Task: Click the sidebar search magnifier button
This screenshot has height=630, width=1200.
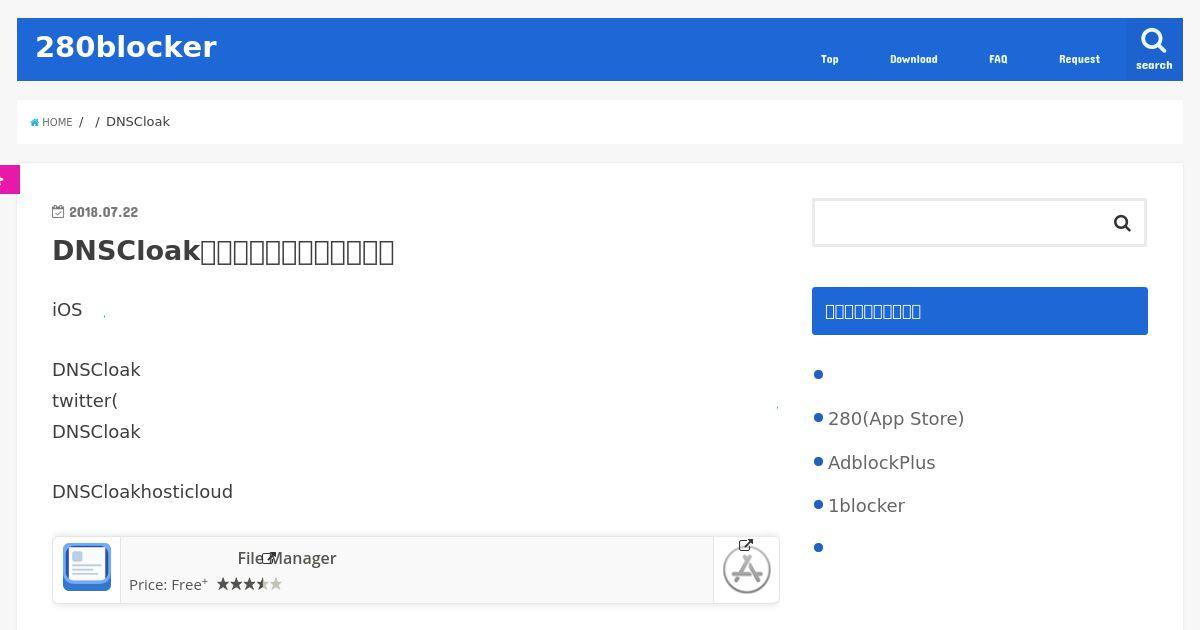Action: (x=1122, y=223)
